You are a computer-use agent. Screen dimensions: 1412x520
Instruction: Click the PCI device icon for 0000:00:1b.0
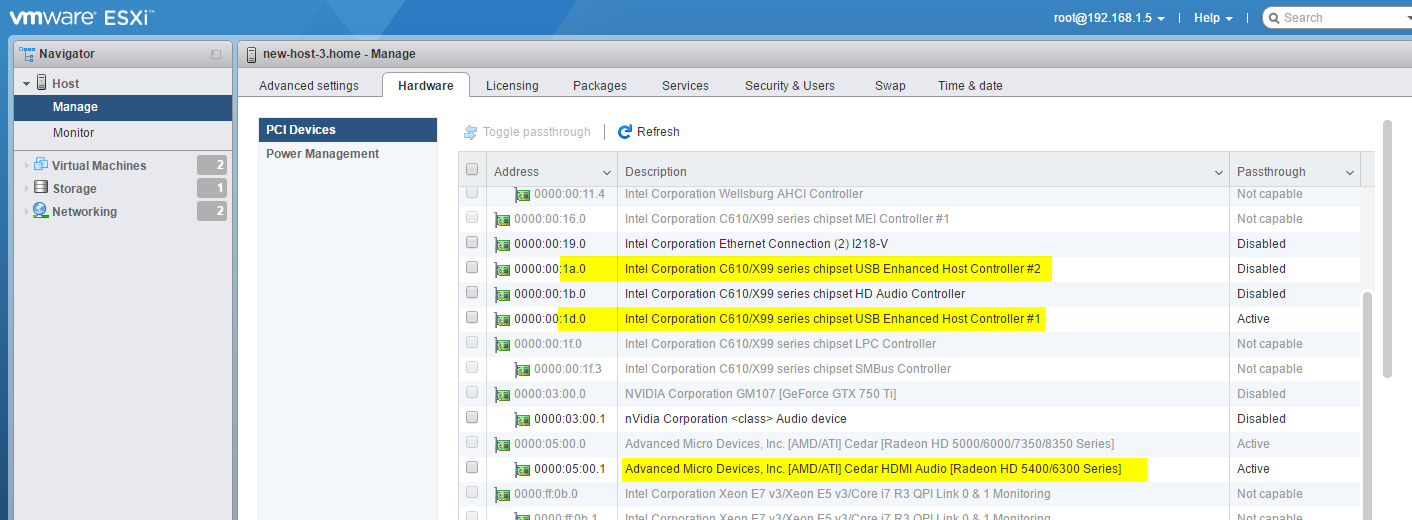(503, 294)
